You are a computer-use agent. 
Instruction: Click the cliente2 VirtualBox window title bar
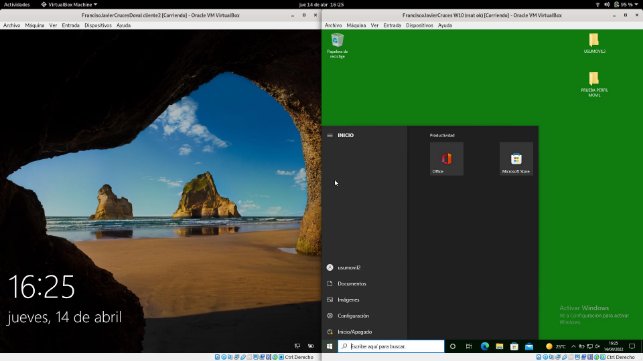[160, 15]
